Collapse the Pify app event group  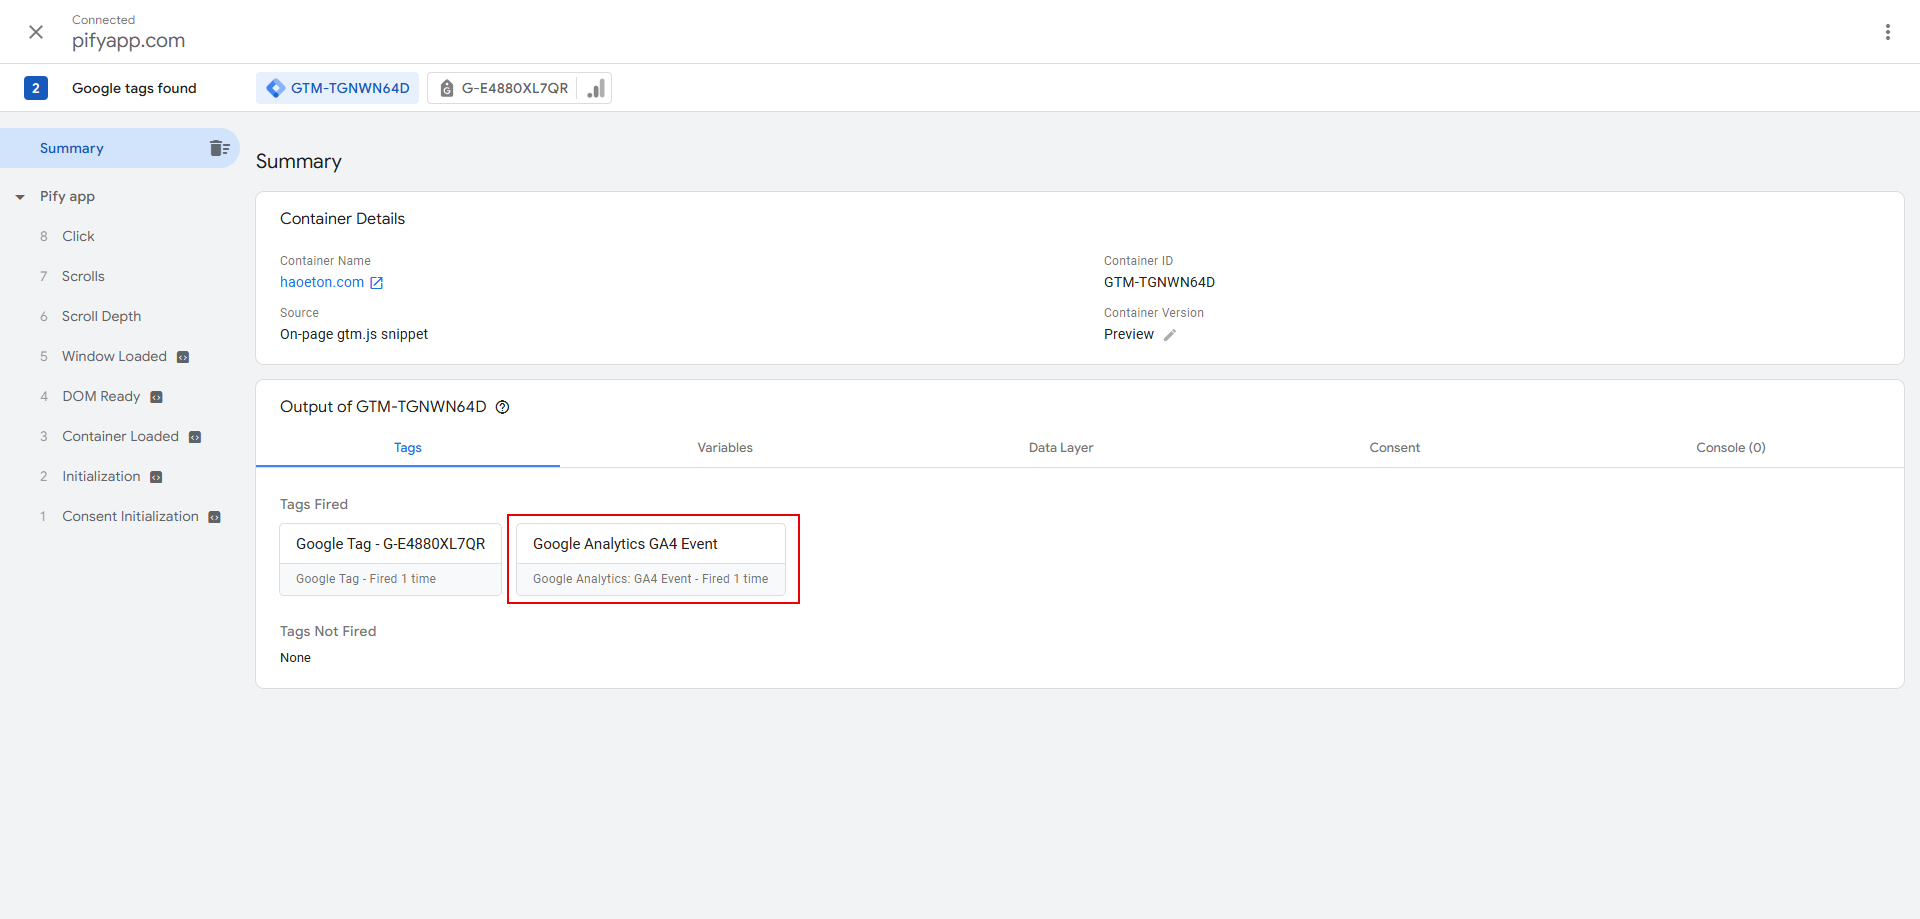tap(20, 197)
